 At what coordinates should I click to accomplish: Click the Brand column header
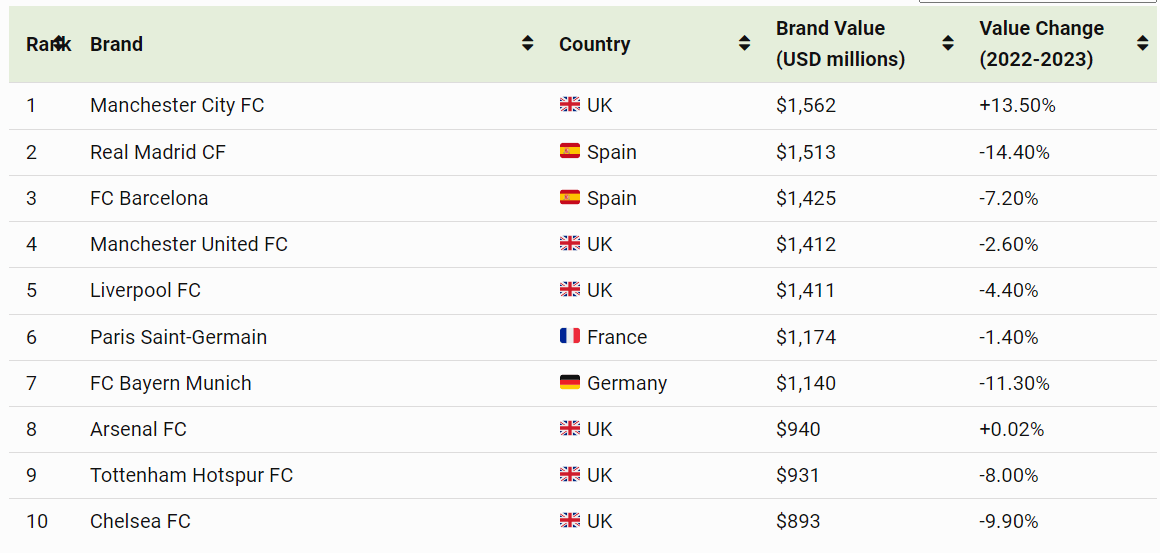(116, 44)
